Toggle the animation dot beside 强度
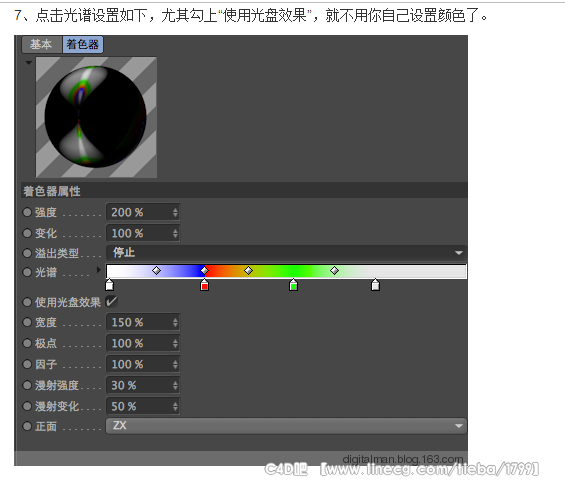Viewport: 565px width, 486px height. coord(27,212)
